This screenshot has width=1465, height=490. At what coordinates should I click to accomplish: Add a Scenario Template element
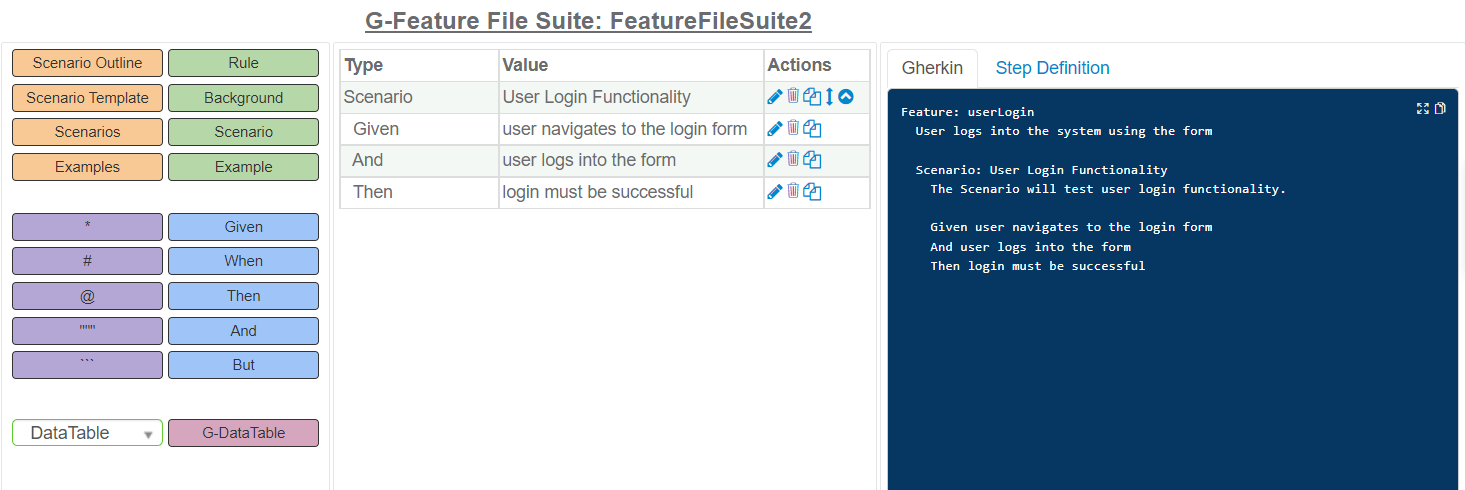87,98
